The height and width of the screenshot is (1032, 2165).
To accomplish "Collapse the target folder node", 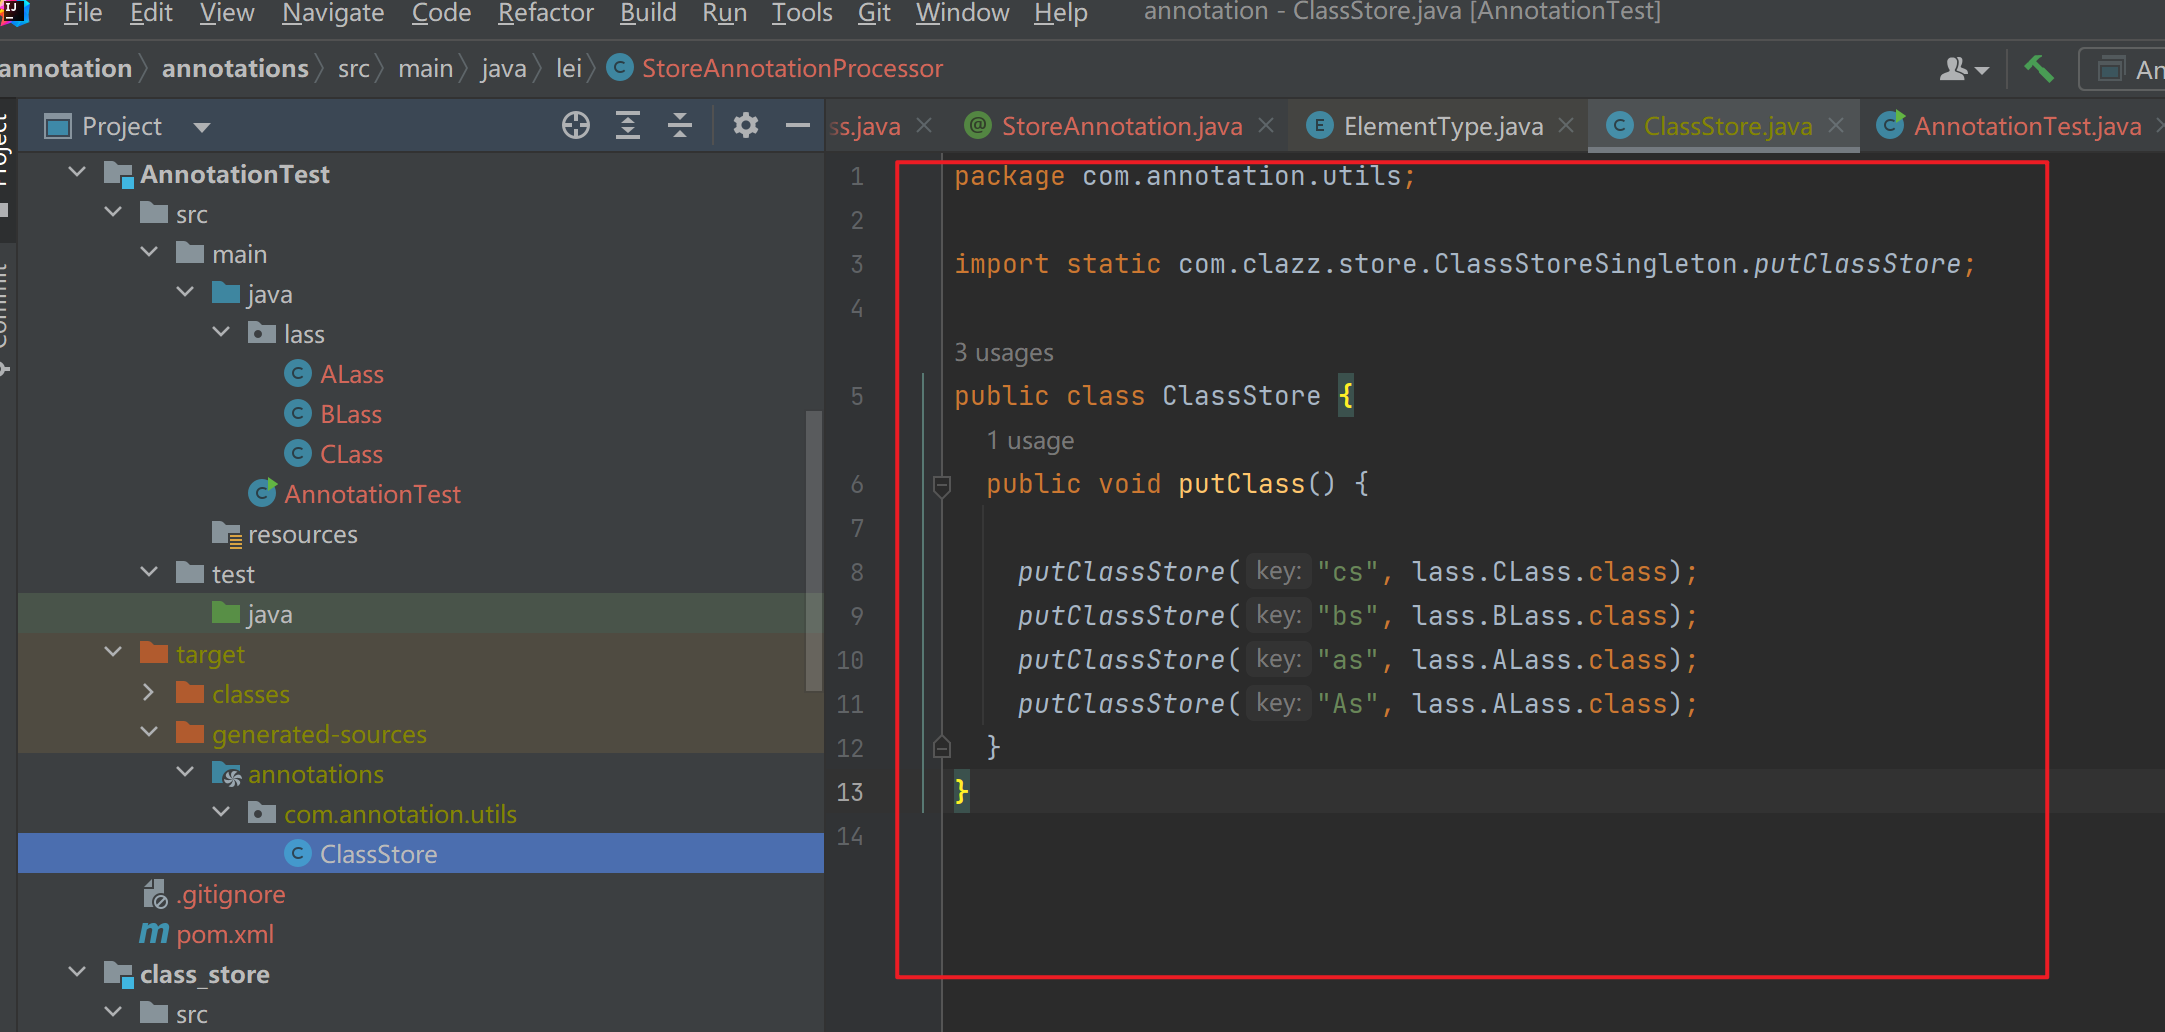I will (113, 652).
